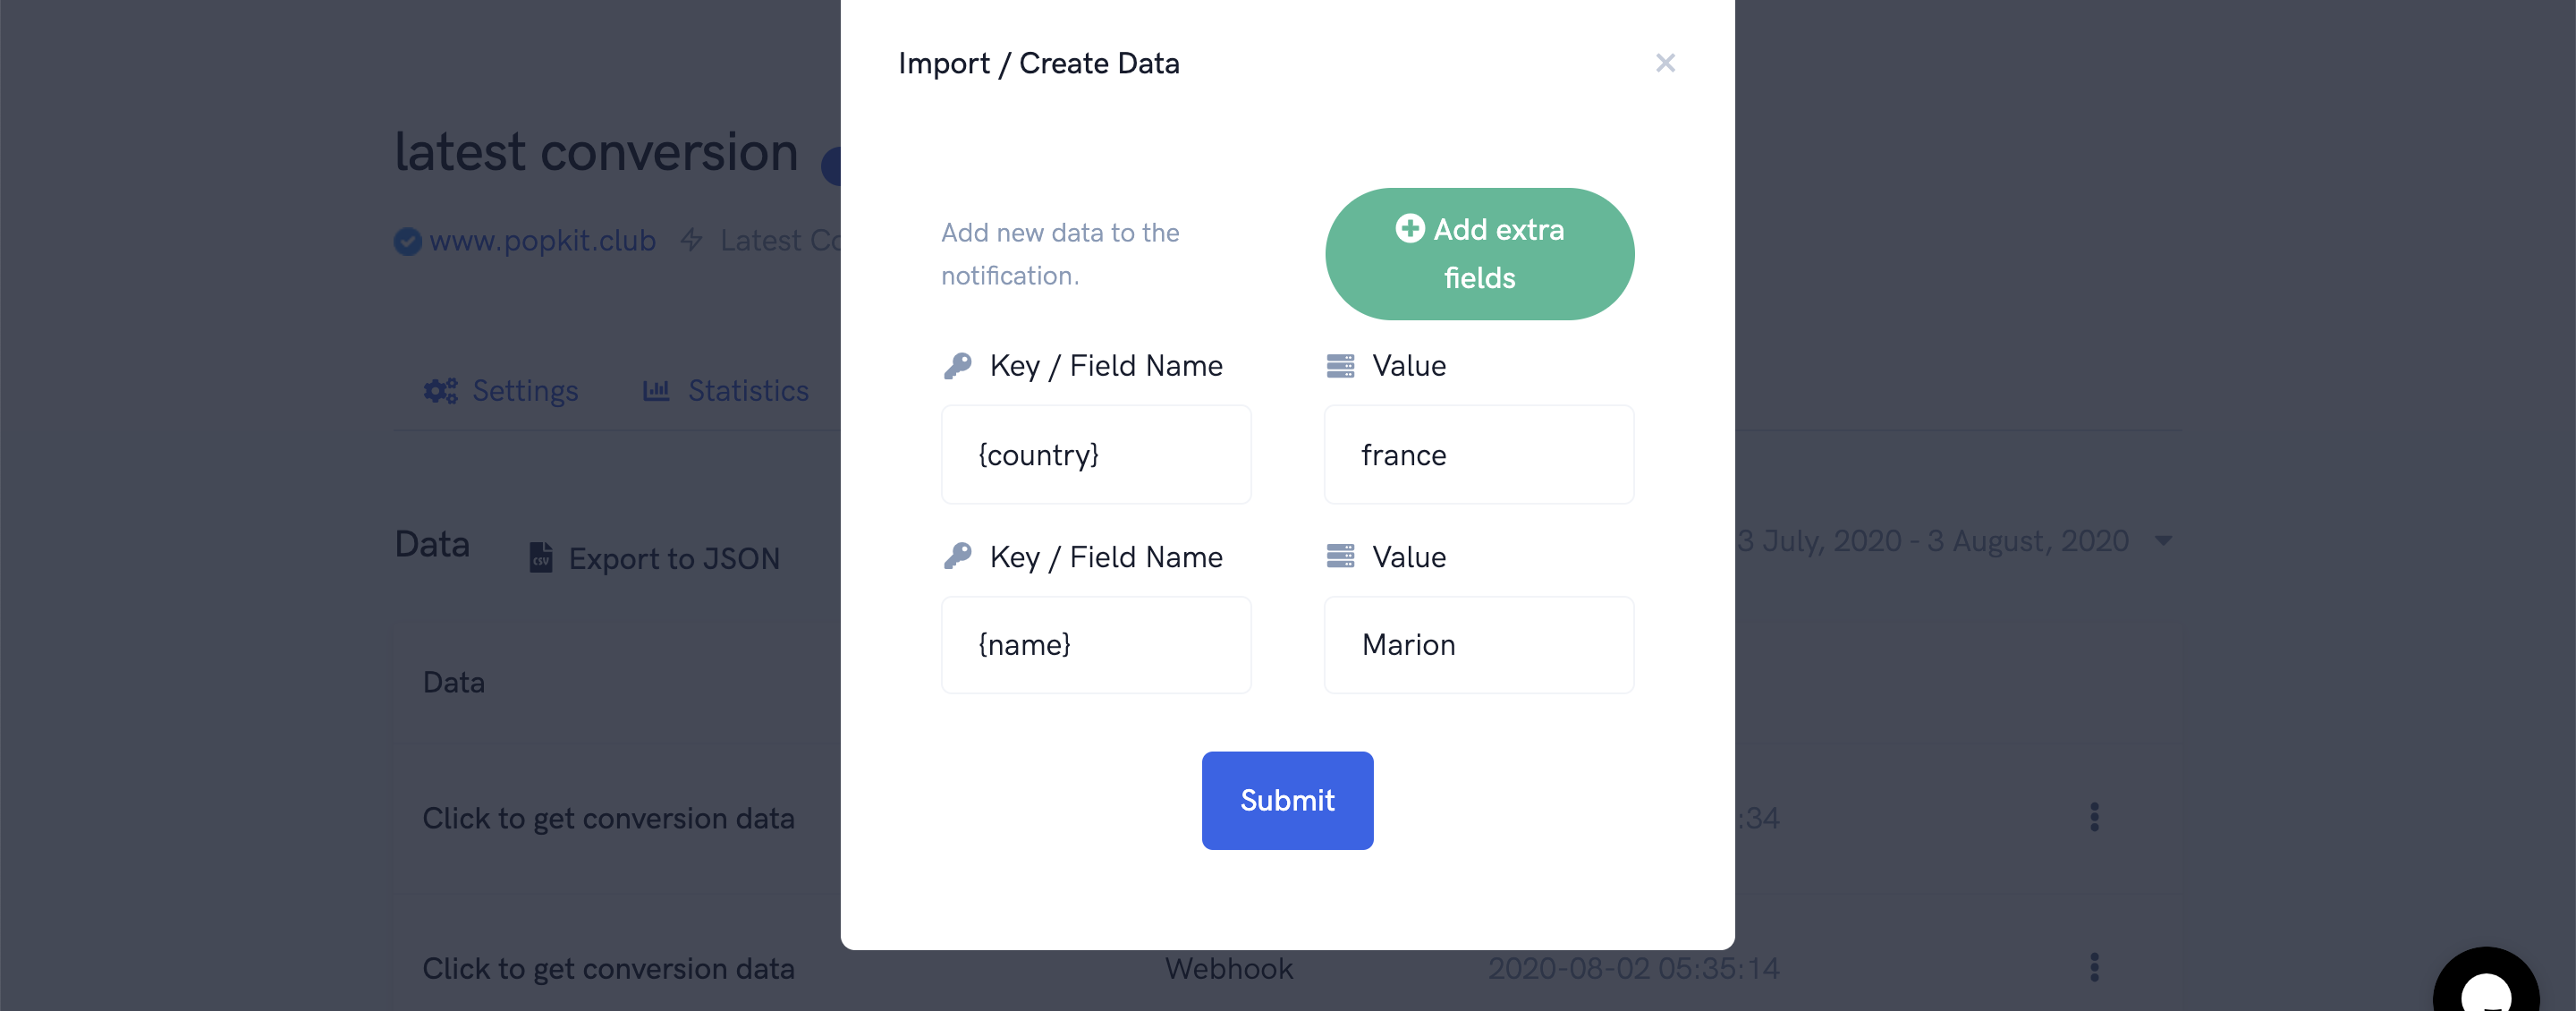Close the Import / Create Data dialog

[1665, 63]
